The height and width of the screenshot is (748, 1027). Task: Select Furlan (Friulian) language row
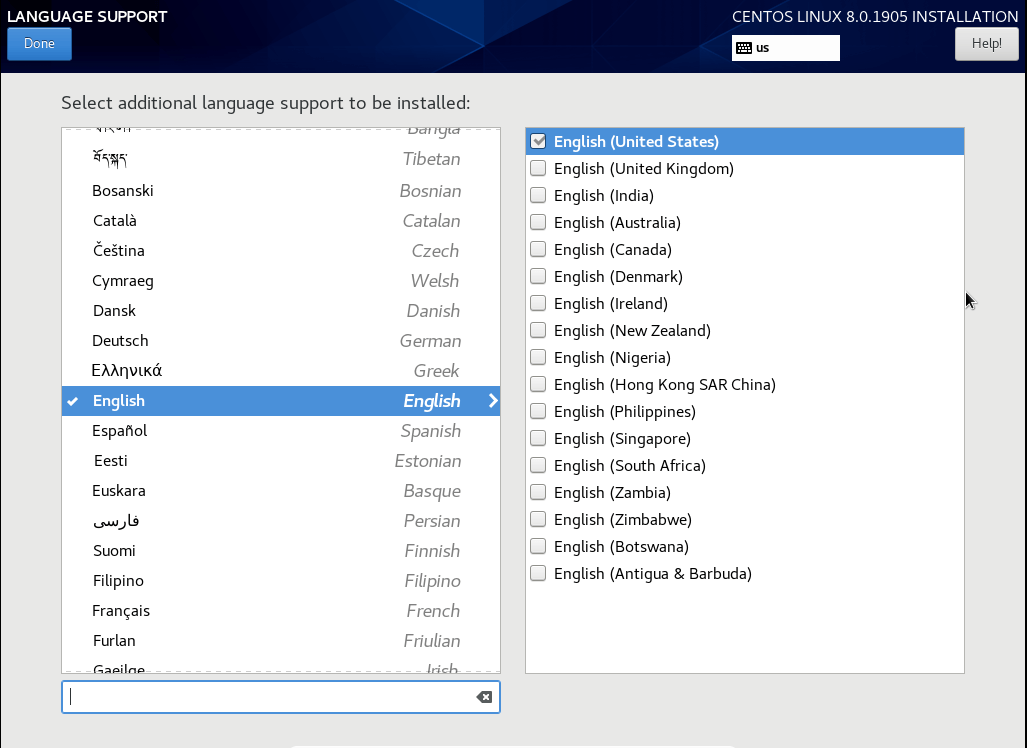tap(280, 641)
